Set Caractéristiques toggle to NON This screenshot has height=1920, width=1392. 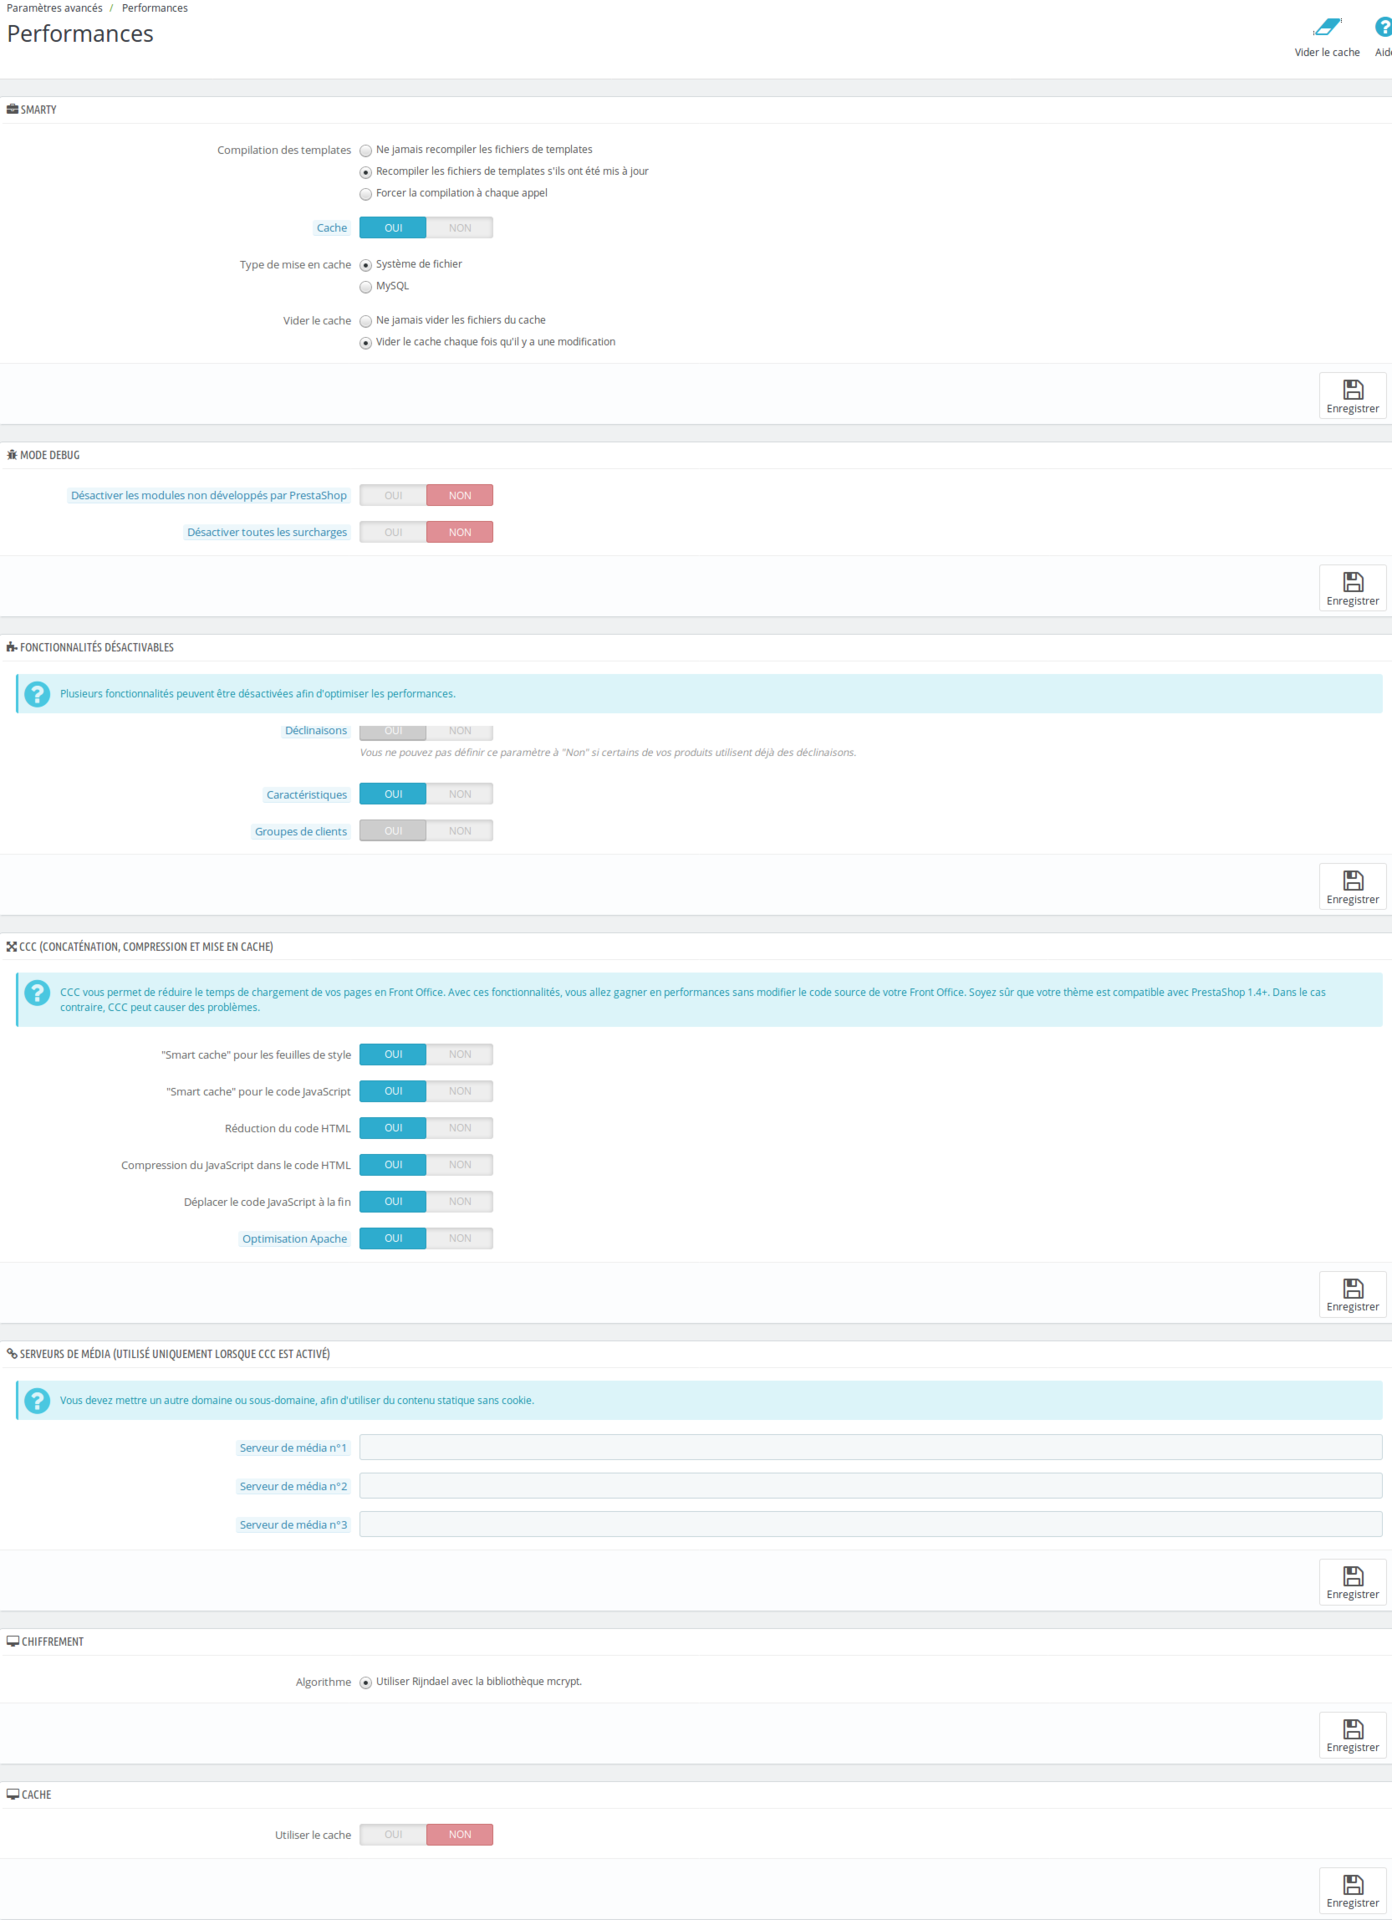pyautogui.click(x=460, y=794)
